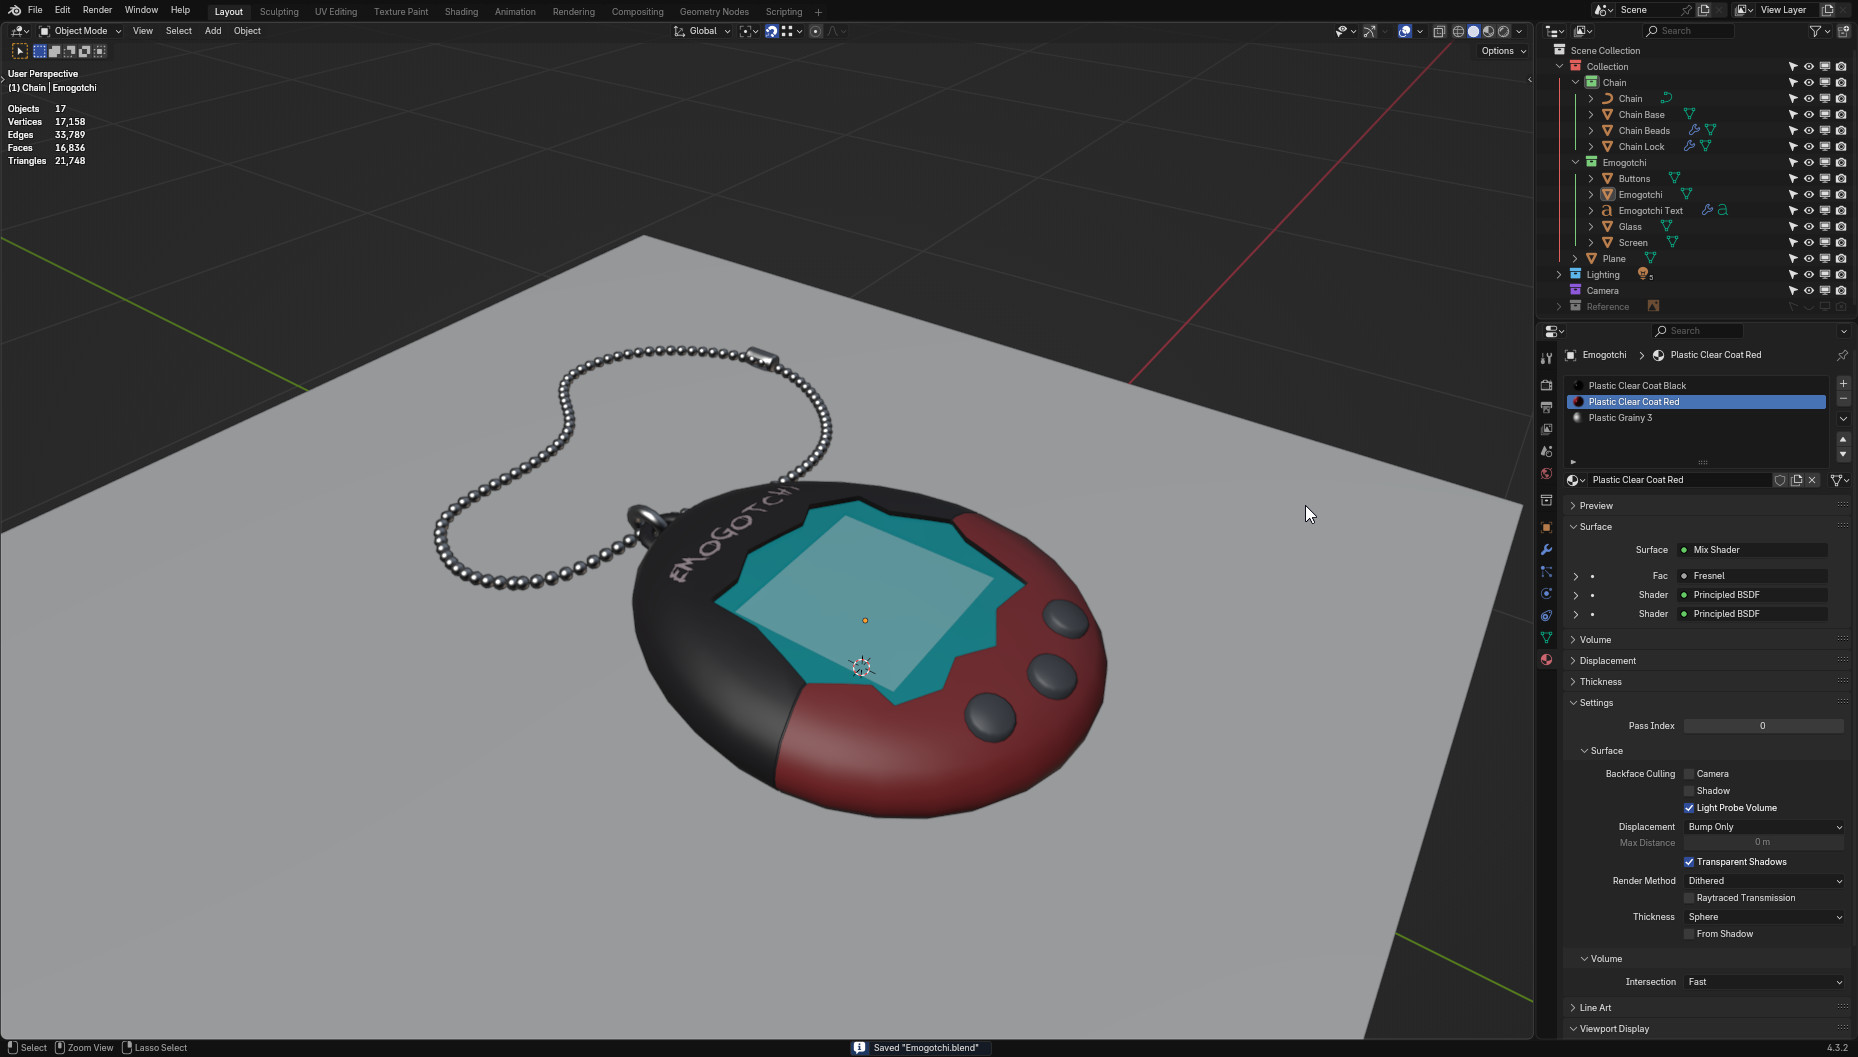Switch to UV Editing workspace tab
Viewport: 1858px width, 1057px height.
[336, 12]
